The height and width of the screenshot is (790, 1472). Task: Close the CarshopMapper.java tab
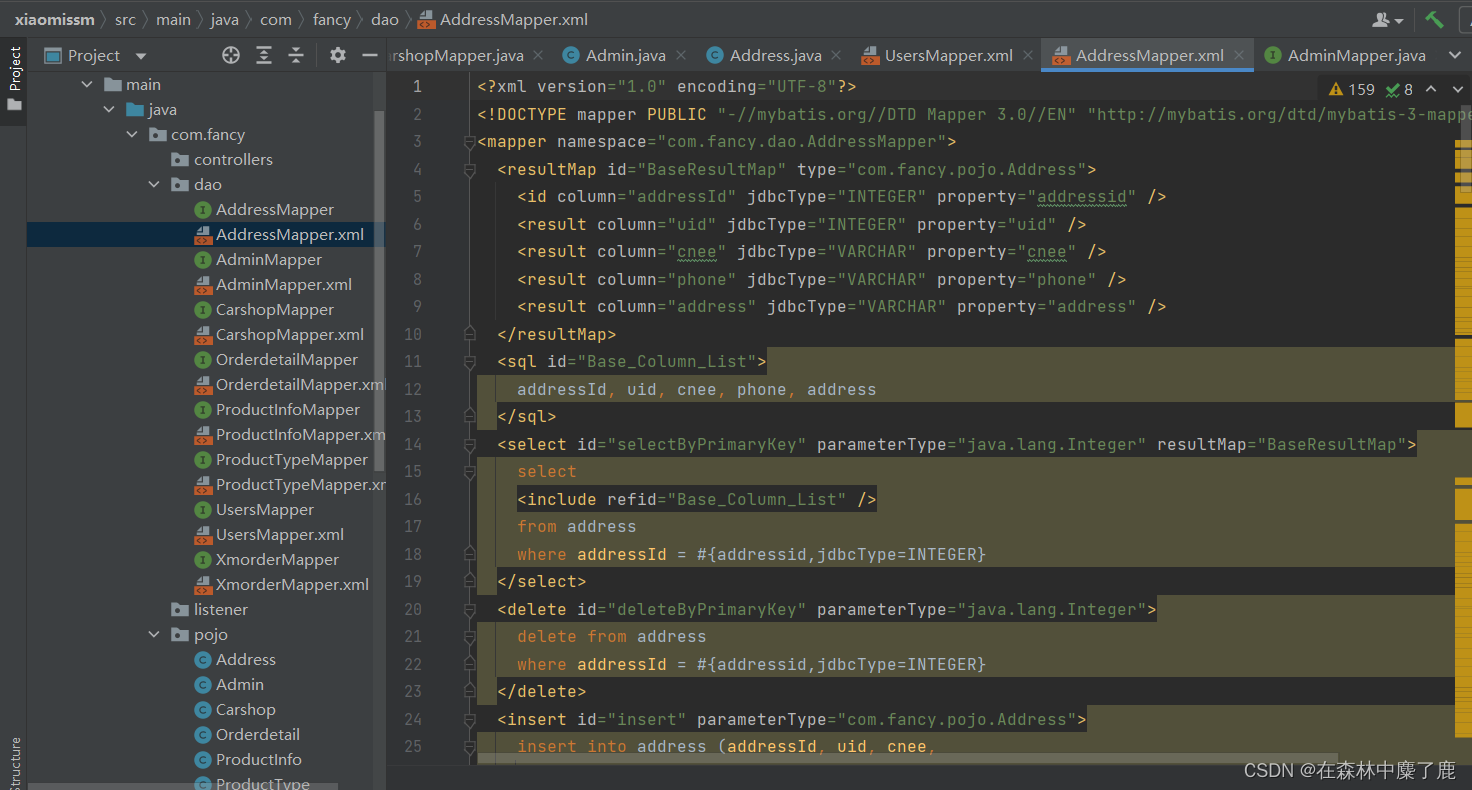(x=538, y=56)
